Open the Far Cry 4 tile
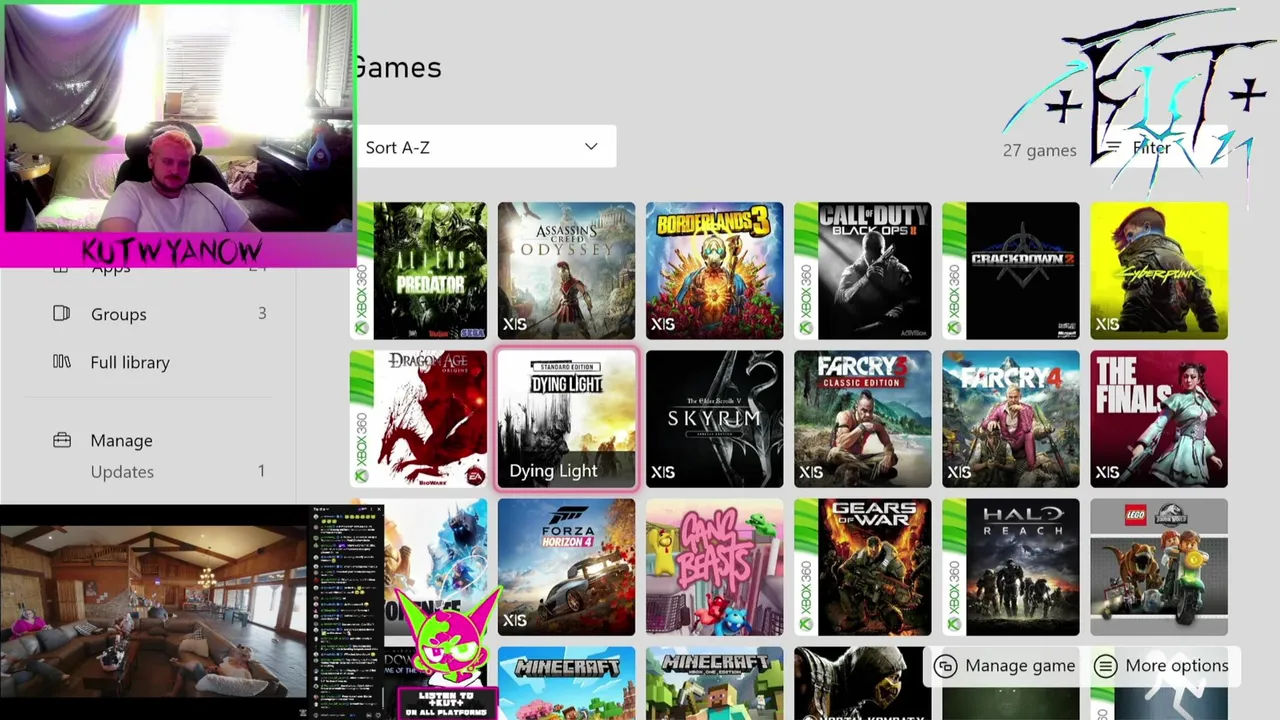1280x720 pixels. tap(1010, 419)
